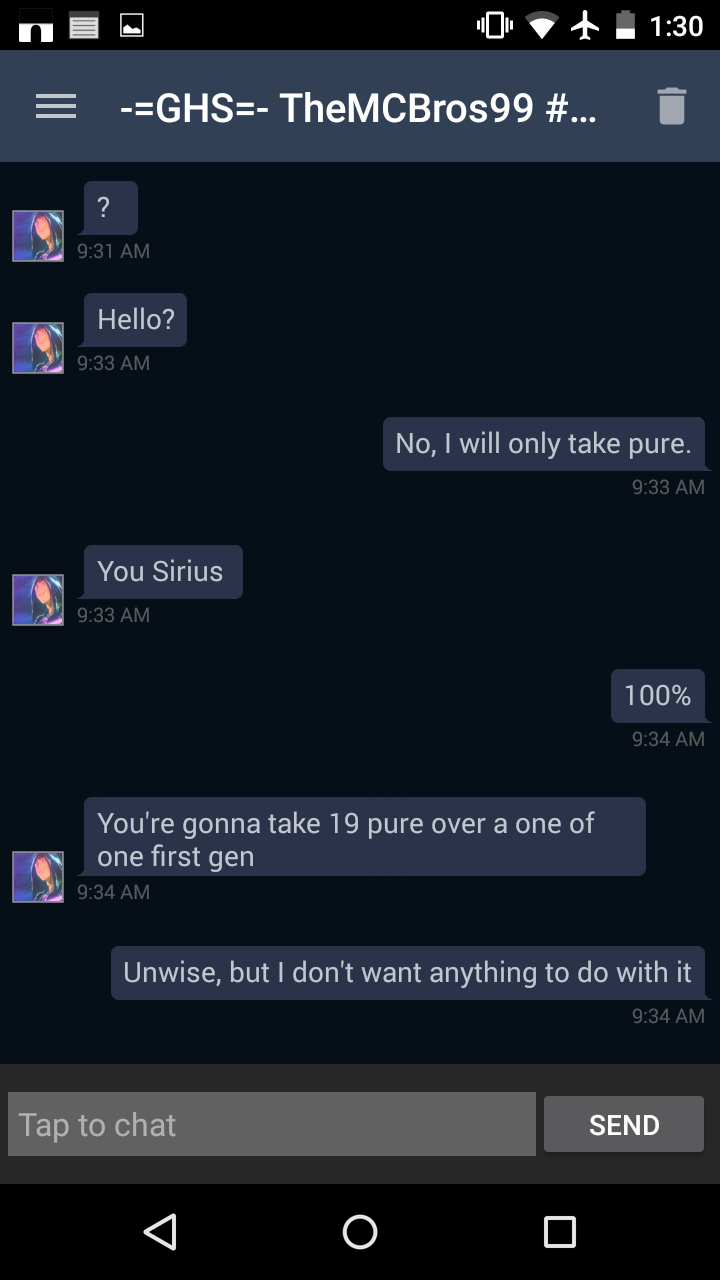This screenshot has width=720, height=1280.
Task: Tap avatar beside "You Sirius" message
Action: pyautogui.click(x=38, y=600)
